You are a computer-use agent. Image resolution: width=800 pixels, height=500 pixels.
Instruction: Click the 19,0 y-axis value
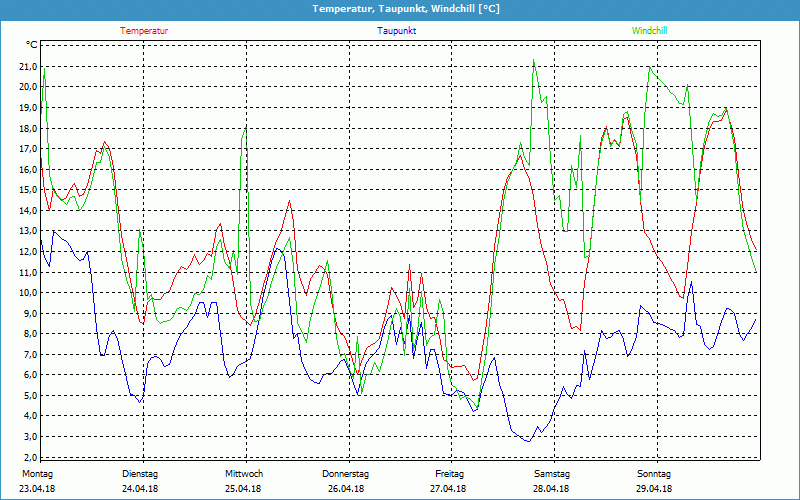coord(29,108)
